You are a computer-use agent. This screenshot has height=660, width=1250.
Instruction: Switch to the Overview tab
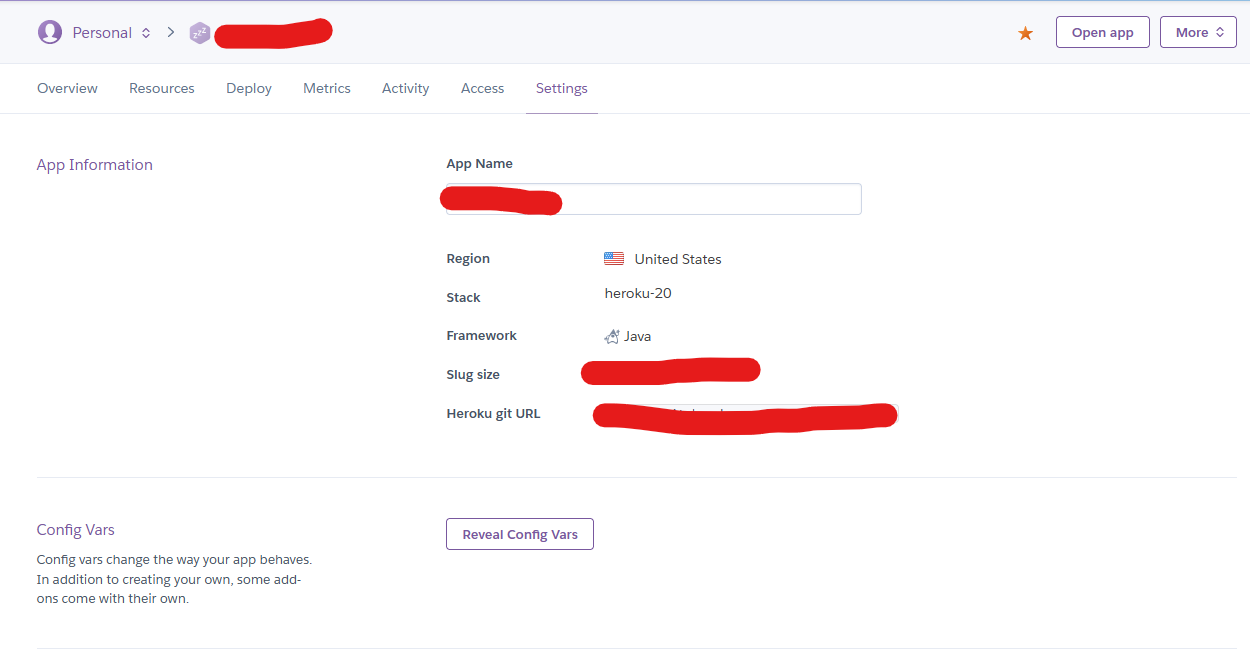[x=67, y=88]
